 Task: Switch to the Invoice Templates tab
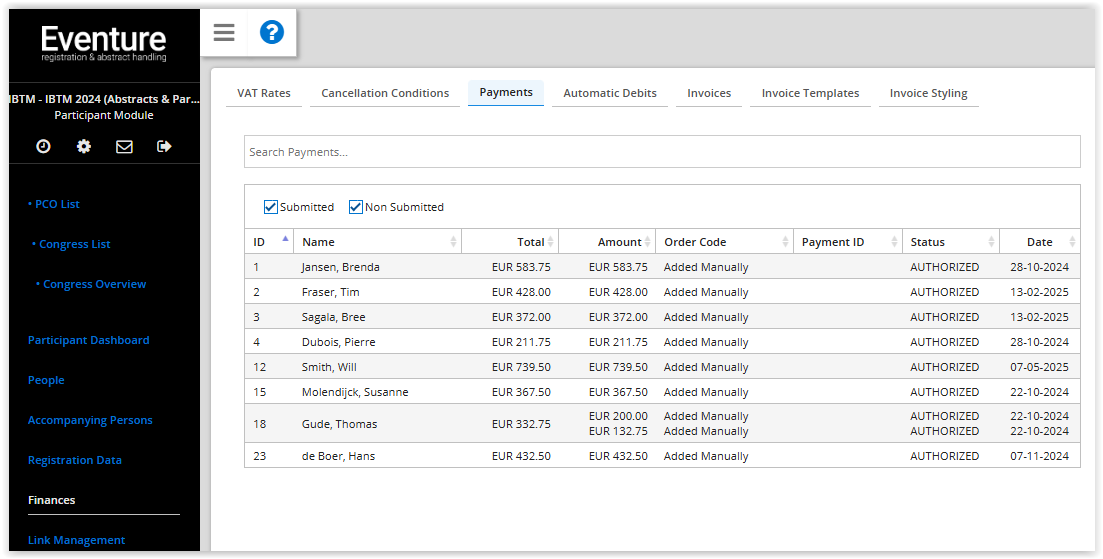810,93
